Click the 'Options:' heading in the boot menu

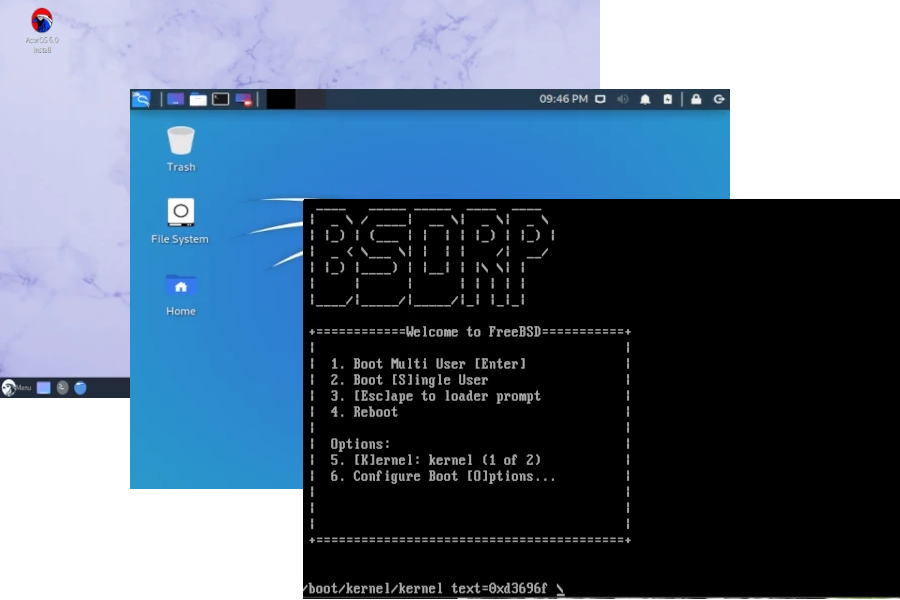click(360, 444)
